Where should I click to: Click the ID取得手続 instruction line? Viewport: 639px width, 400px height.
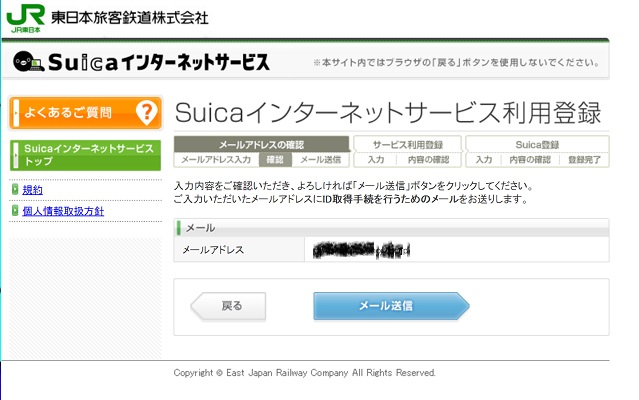coord(351,199)
